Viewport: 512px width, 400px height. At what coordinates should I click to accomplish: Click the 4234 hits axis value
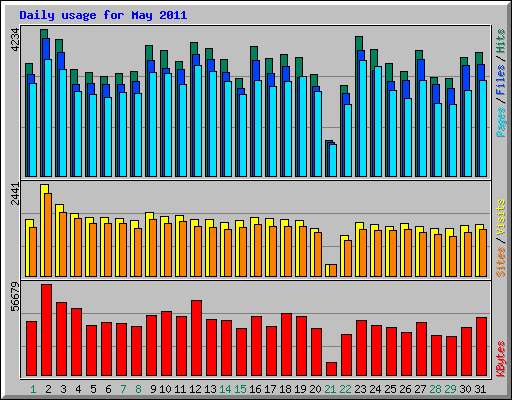point(15,40)
